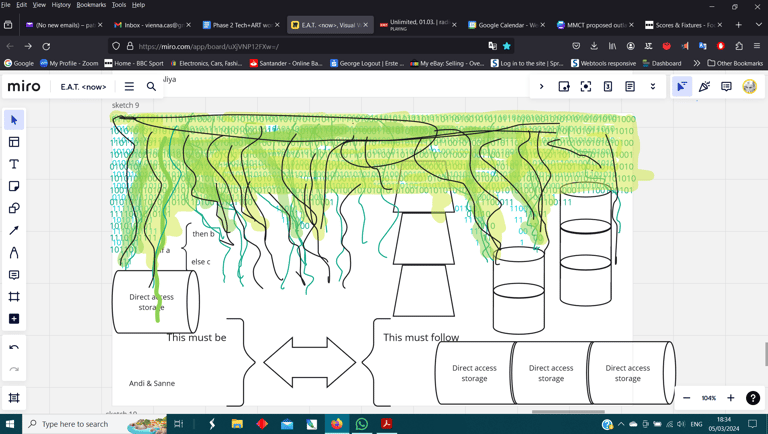Open Other Bookmarks folder
This screenshot has width=768, height=434.
point(735,63)
